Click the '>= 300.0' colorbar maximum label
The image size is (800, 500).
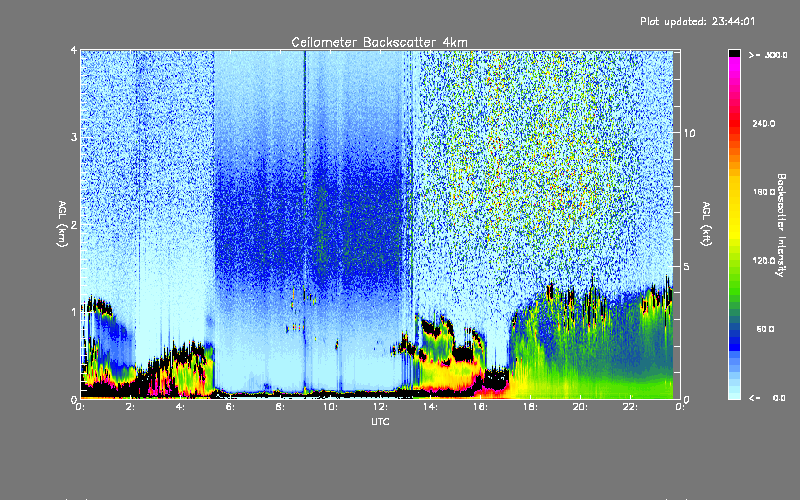[768, 55]
